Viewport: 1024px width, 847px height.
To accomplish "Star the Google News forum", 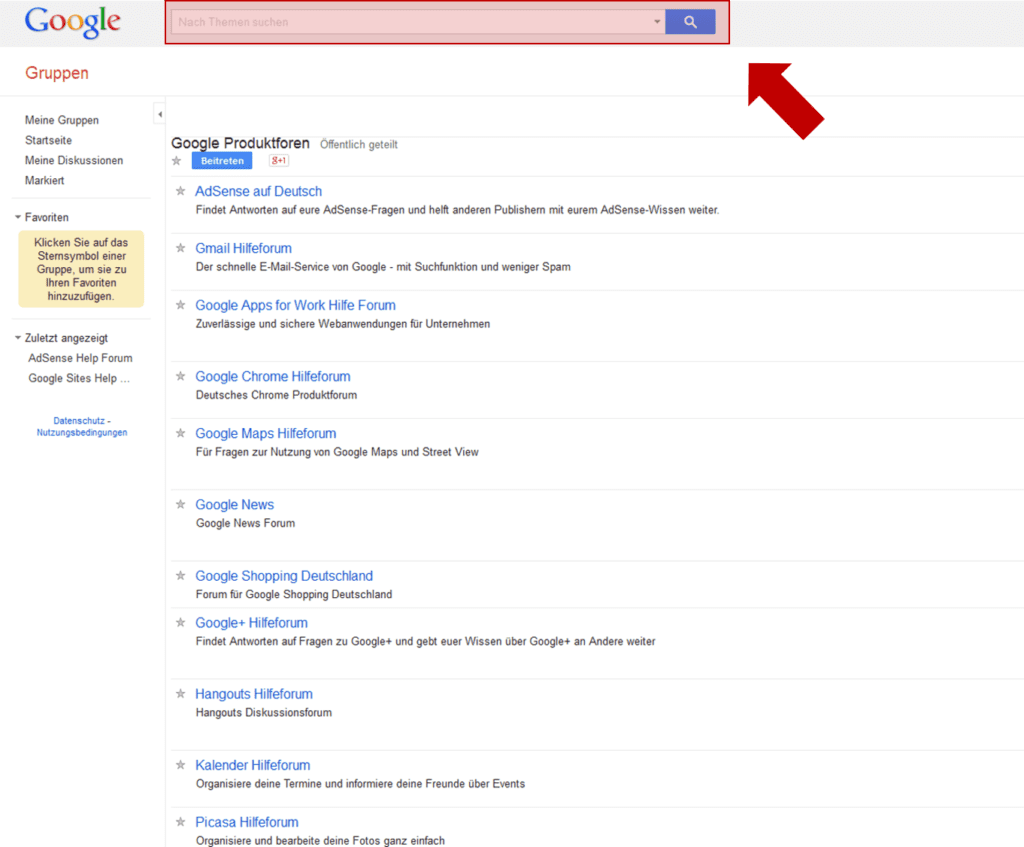I will (x=181, y=503).
